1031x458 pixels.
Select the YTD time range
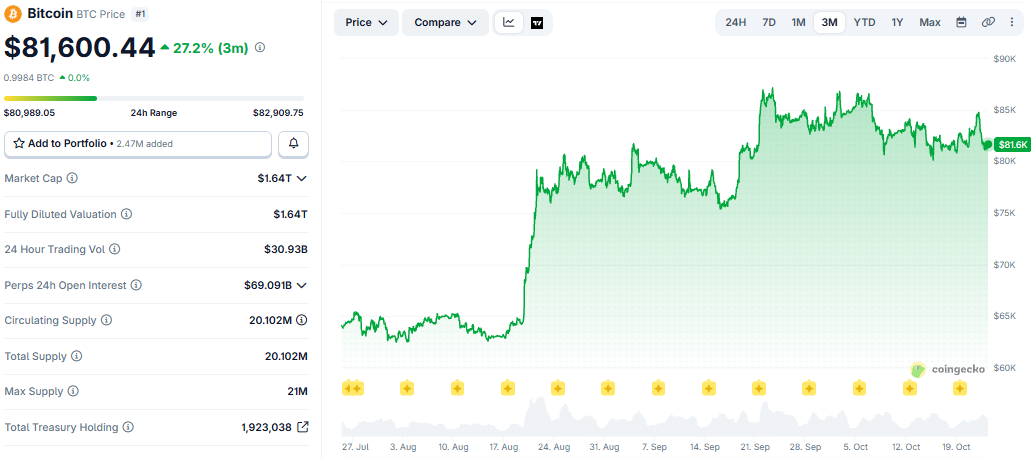pyautogui.click(x=864, y=22)
